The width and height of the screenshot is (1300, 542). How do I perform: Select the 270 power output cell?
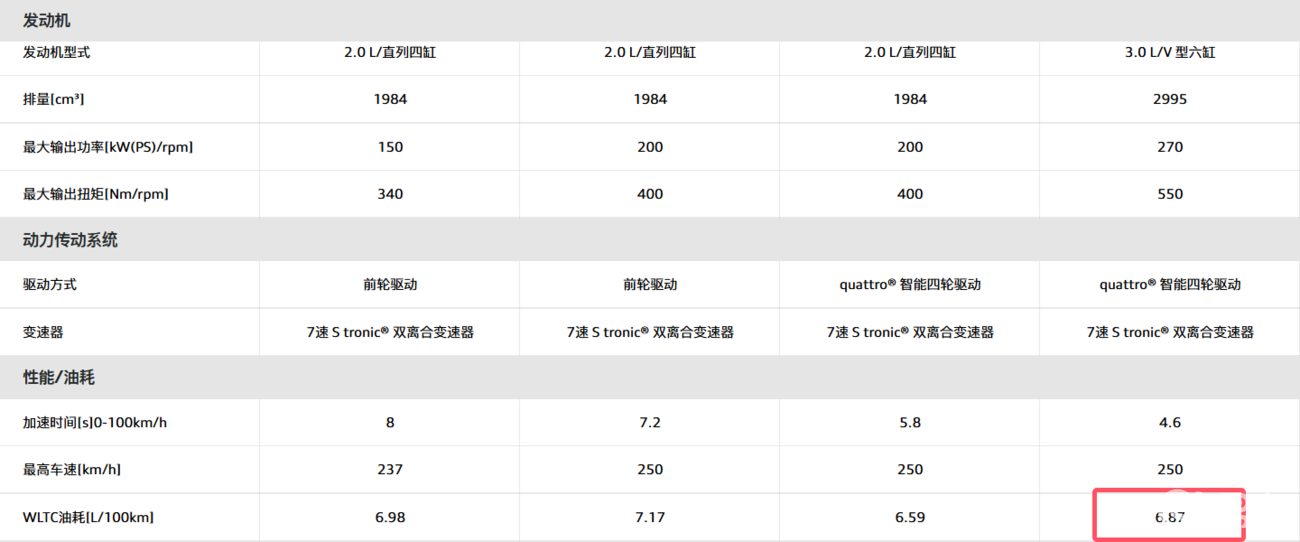1169,147
